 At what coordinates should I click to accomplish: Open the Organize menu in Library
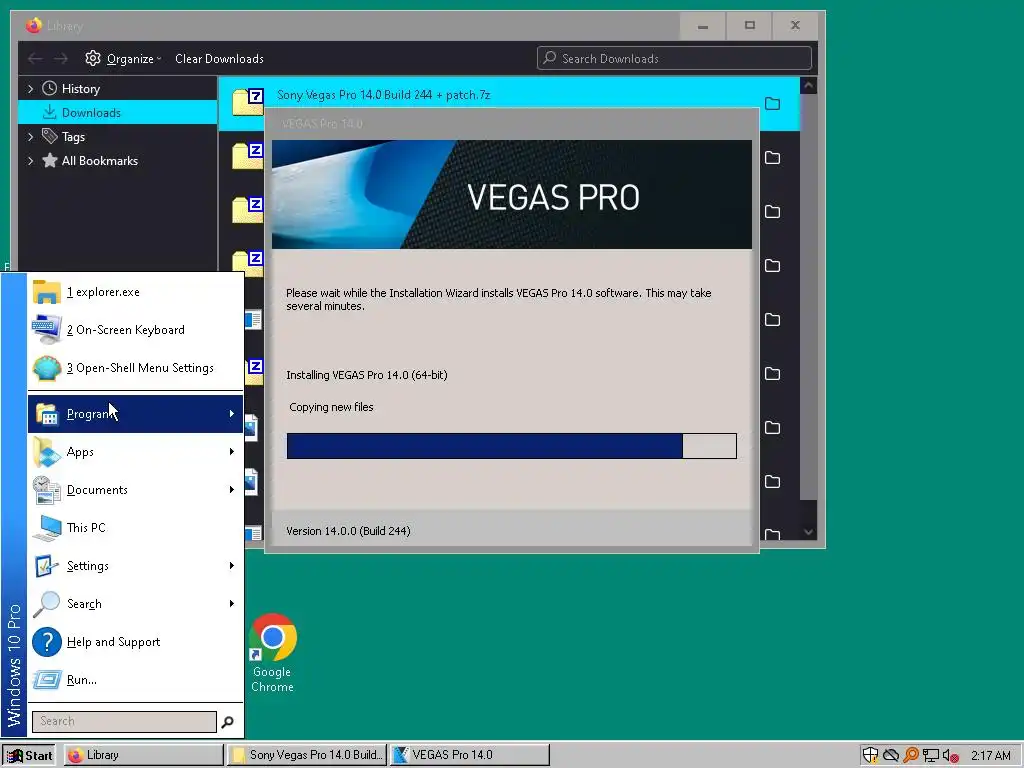tap(123, 59)
